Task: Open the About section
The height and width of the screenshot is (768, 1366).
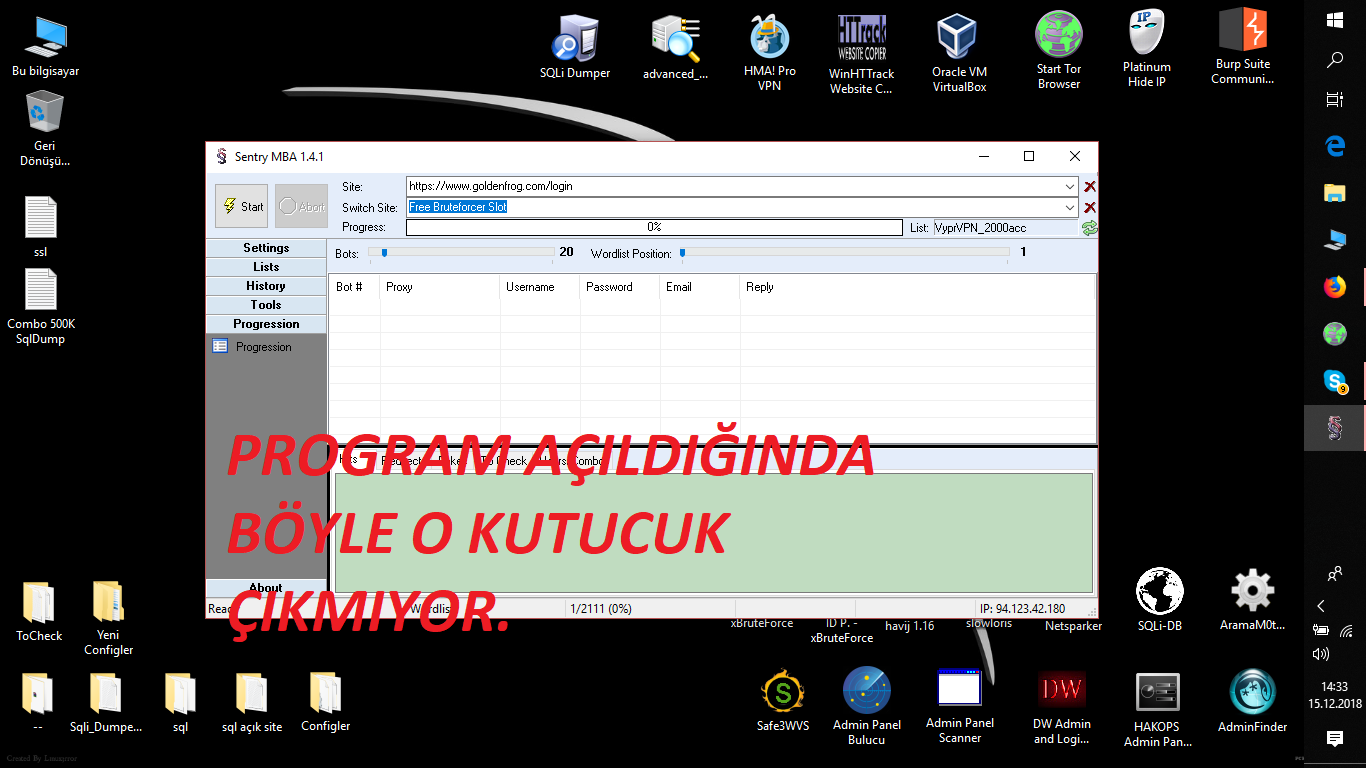Action: pyautogui.click(x=266, y=588)
